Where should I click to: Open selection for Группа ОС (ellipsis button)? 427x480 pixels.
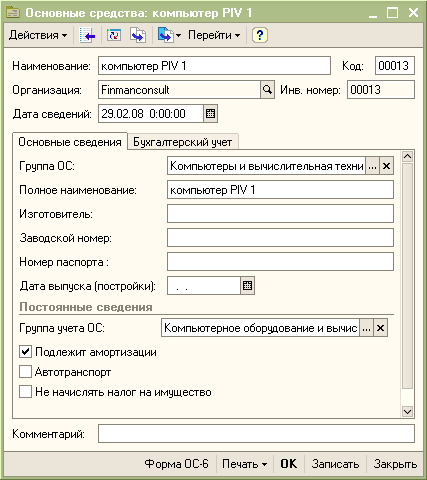[372, 166]
